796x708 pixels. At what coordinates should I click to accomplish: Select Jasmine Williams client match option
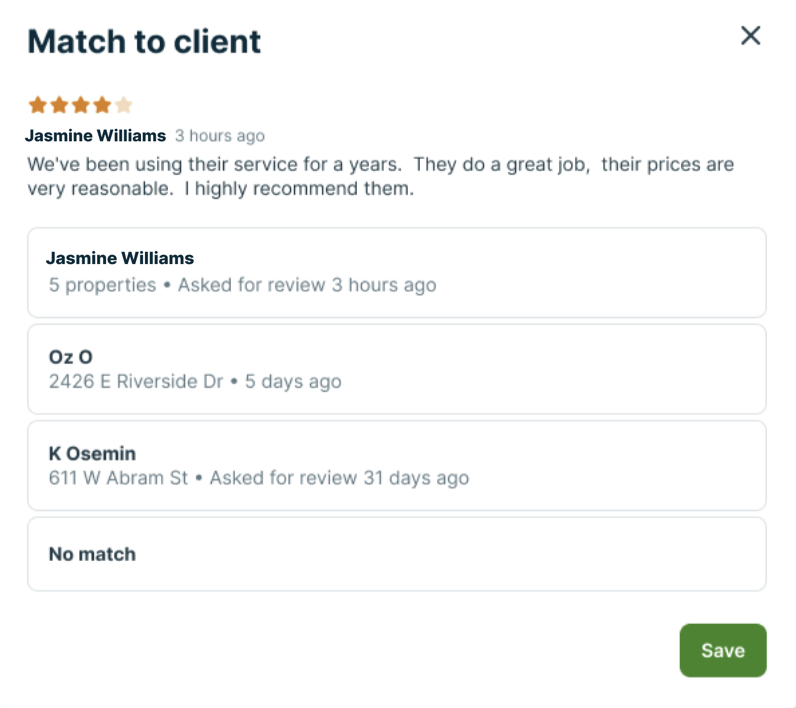(396, 272)
